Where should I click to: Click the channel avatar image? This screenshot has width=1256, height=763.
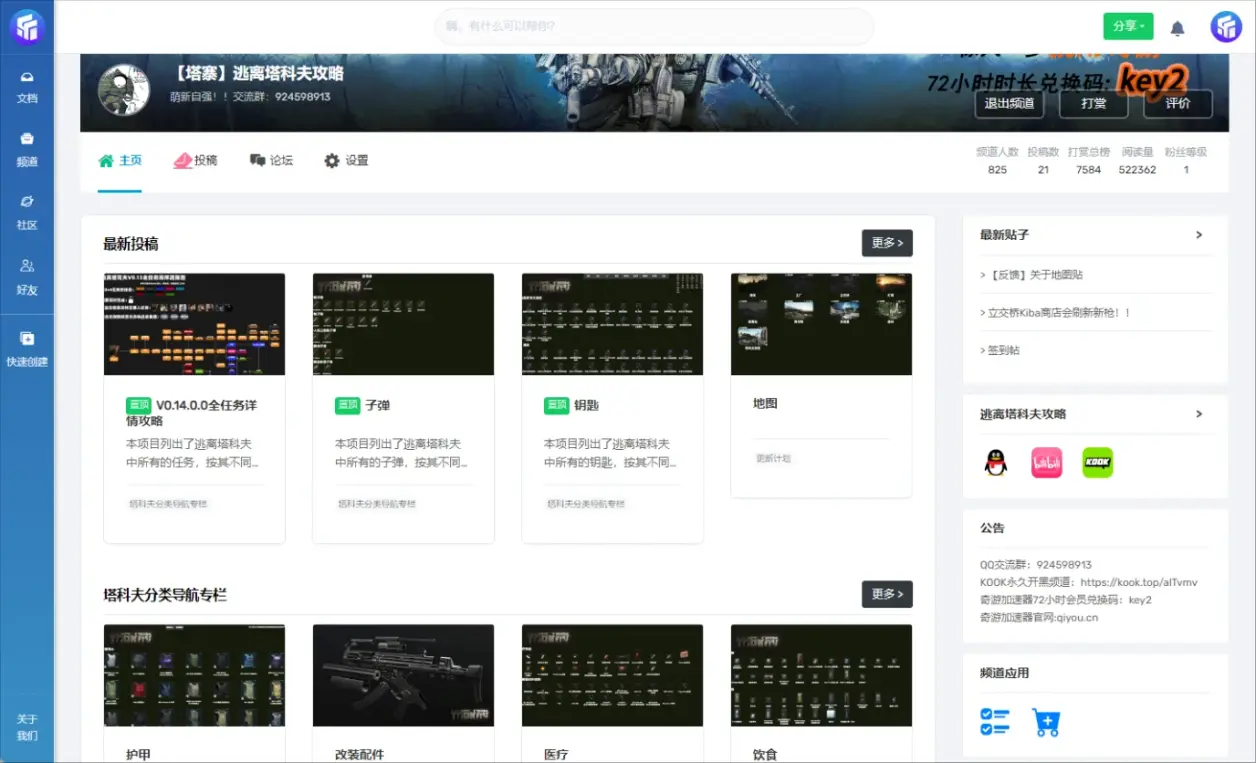[124, 89]
